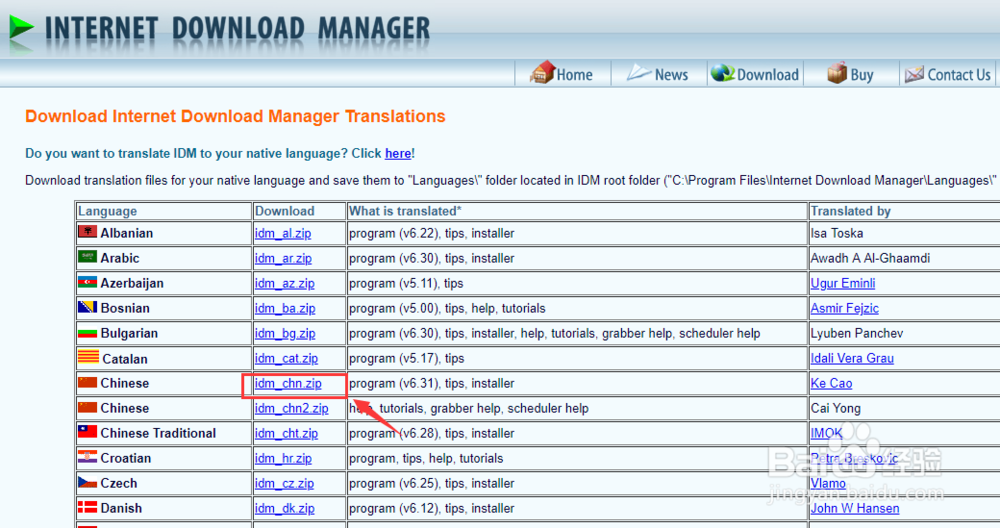Screen dimensions: 1000x528
Task: Click the Internet Download Manager banner title
Action: coord(237,29)
